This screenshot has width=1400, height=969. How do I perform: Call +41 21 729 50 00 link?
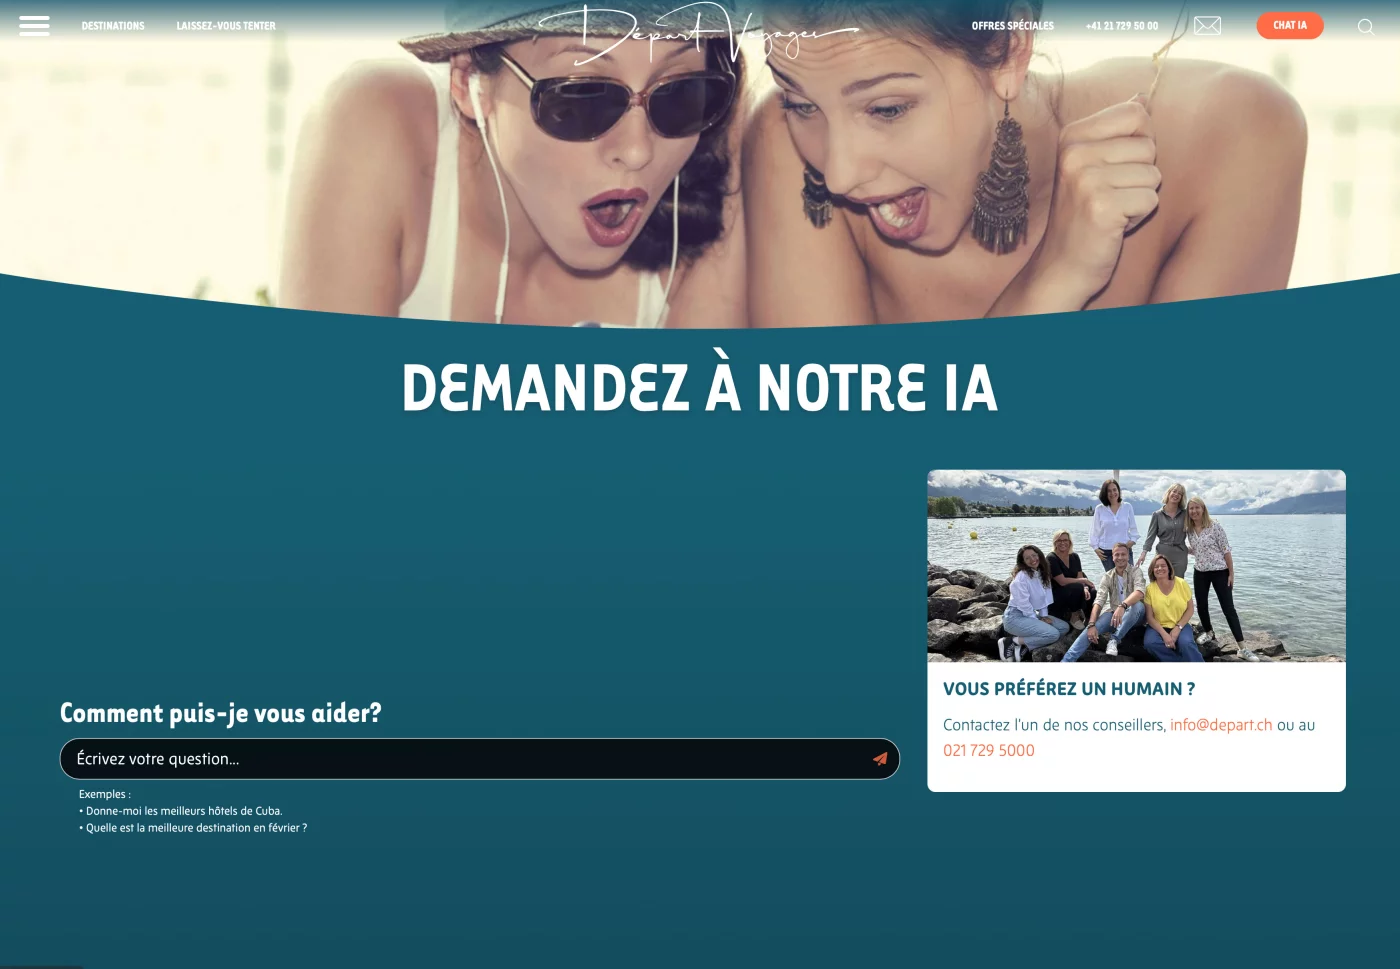(1122, 26)
